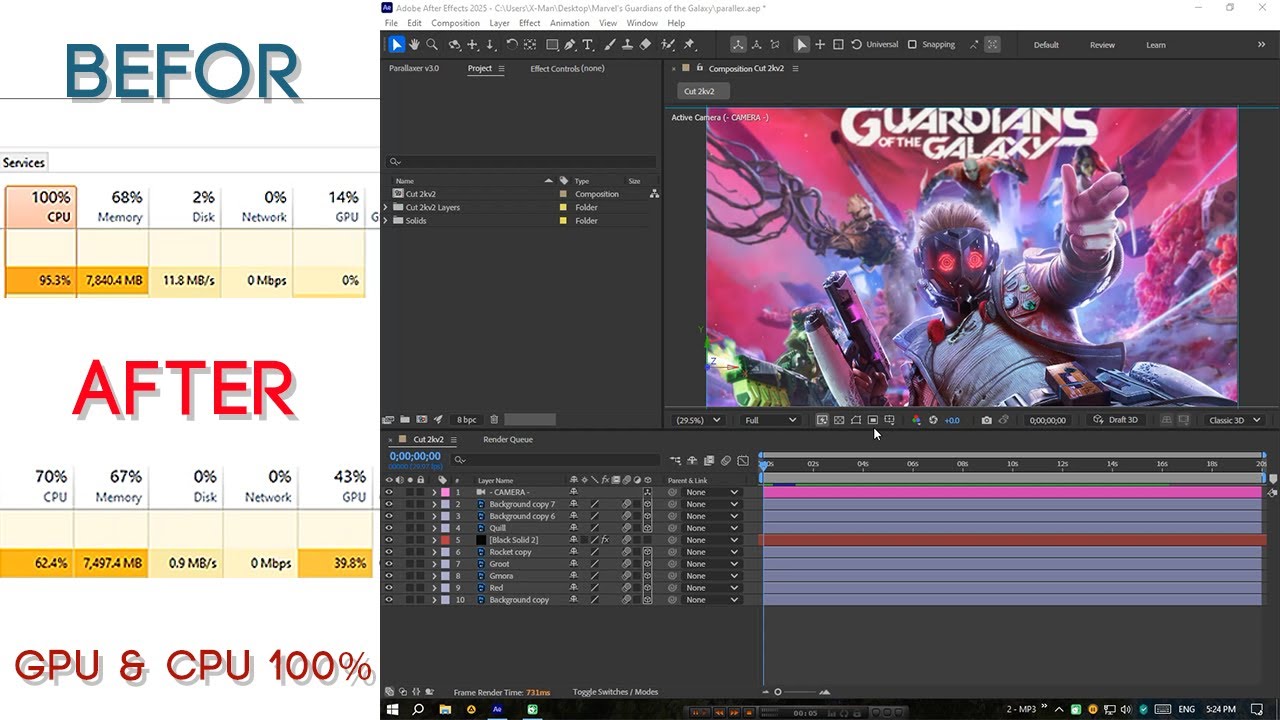Hide the Groot layer
Image resolution: width=1280 pixels, height=720 pixels.
(389, 564)
